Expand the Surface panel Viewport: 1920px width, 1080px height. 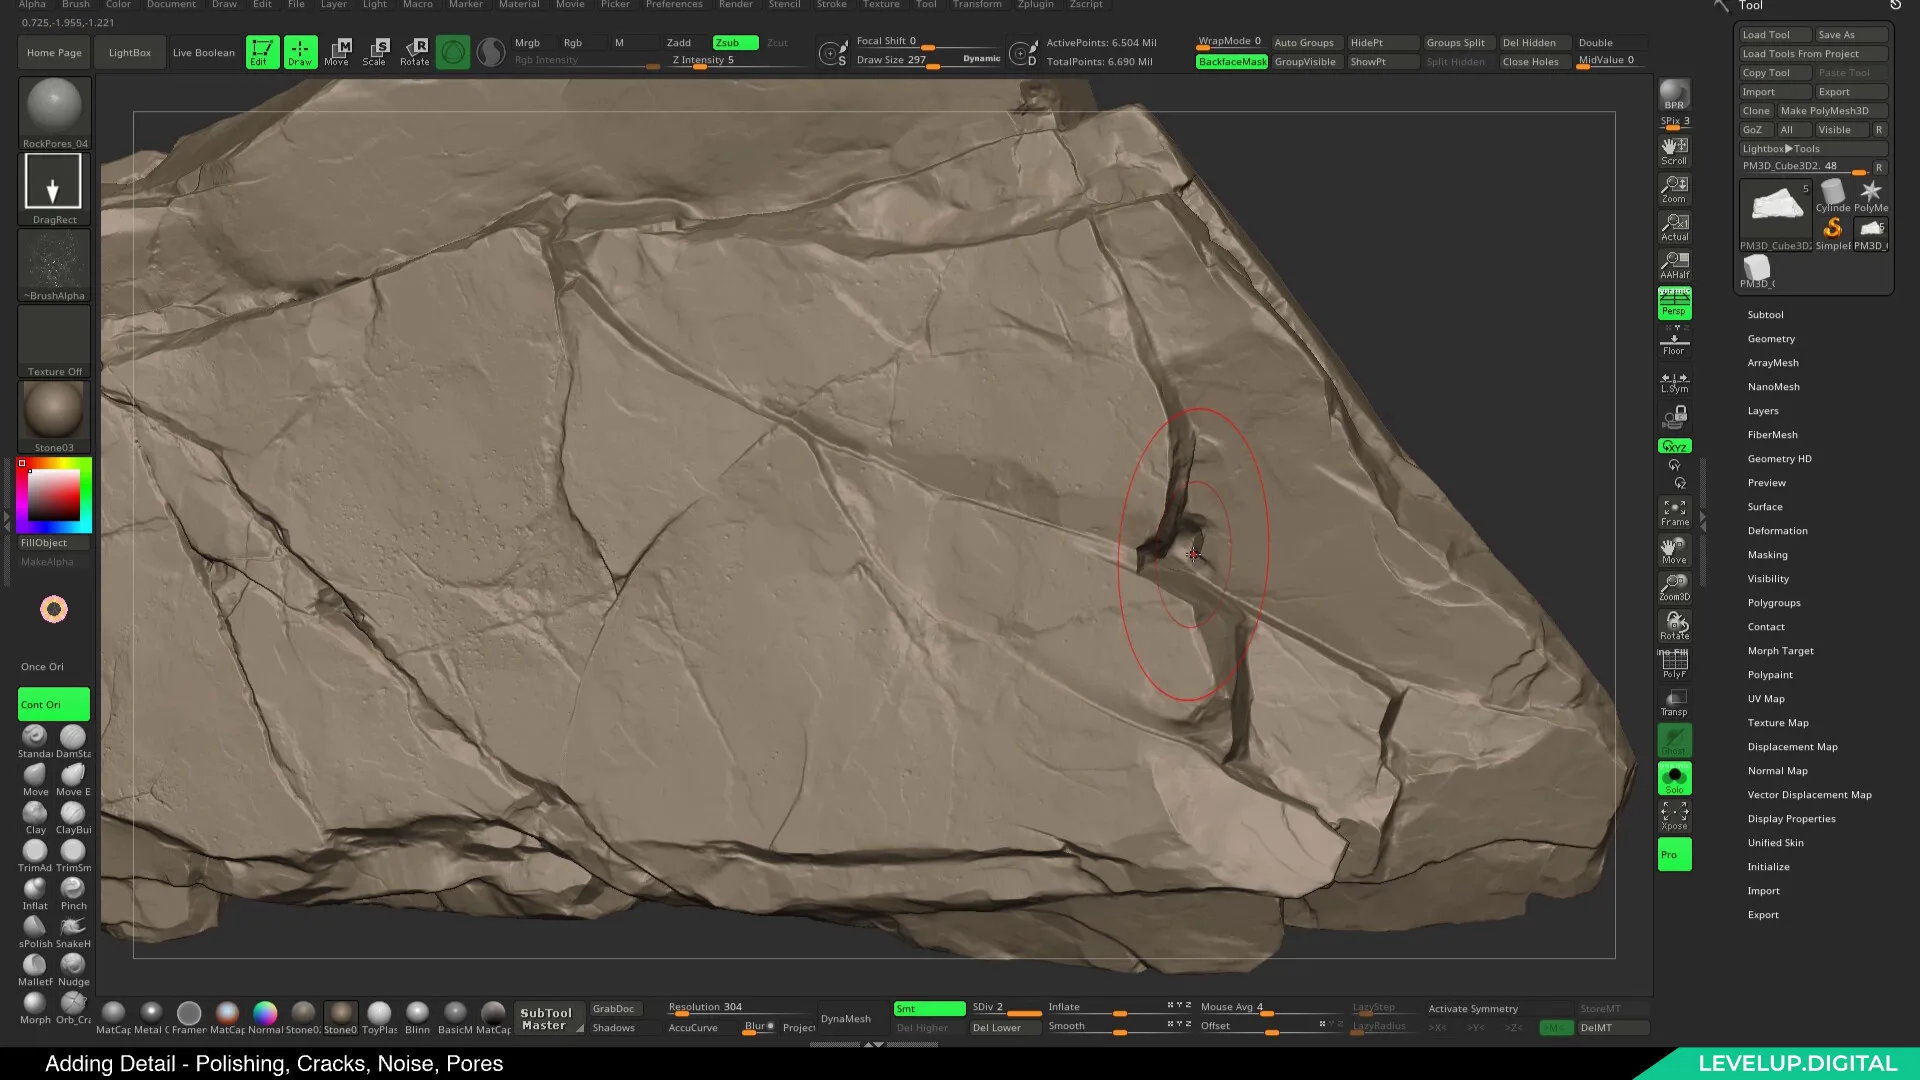point(1766,505)
